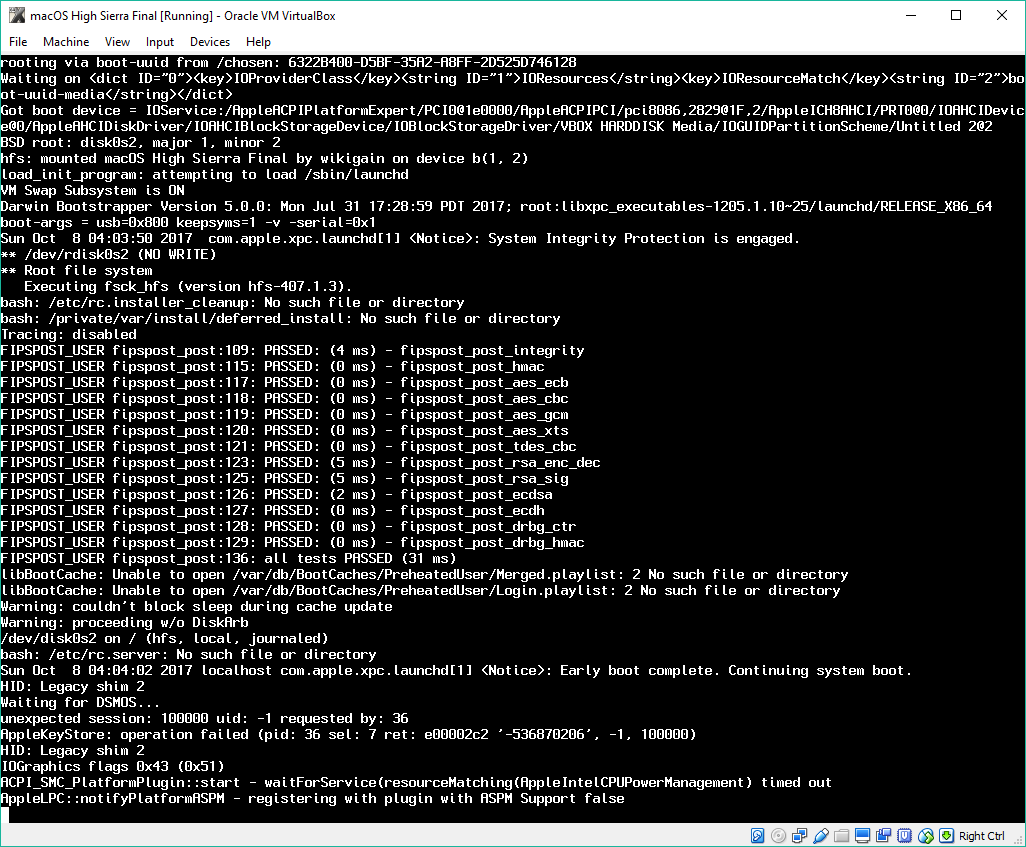Open the File menu
This screenshot has width=1026, height=847.
tap(18, 42)
